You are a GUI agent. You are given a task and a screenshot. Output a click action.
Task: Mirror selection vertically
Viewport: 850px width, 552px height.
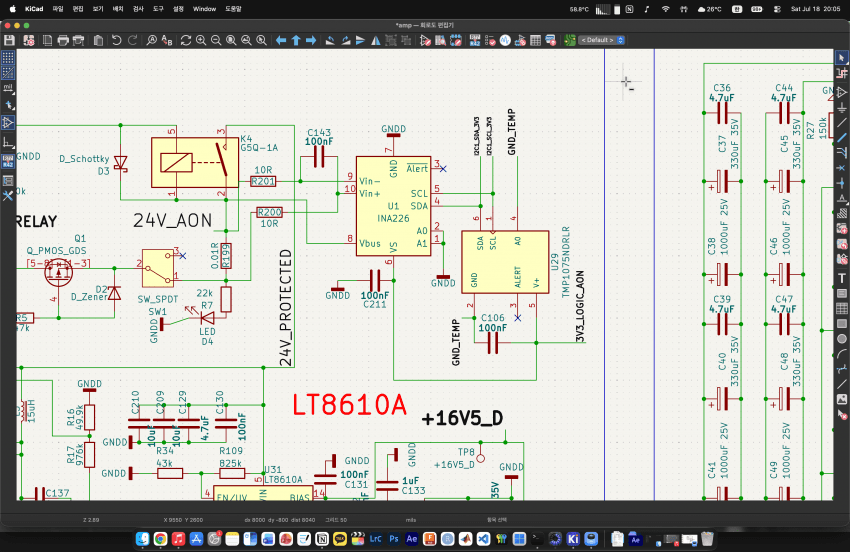360,40
